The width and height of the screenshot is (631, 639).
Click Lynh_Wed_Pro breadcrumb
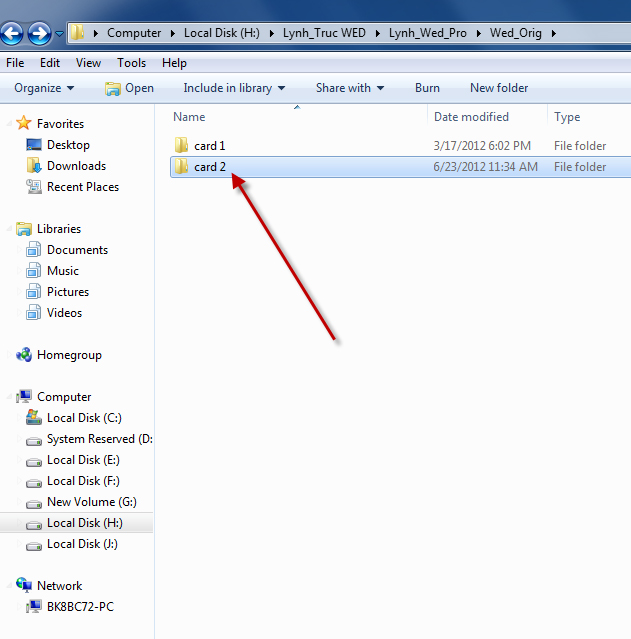tap(428, 33)
